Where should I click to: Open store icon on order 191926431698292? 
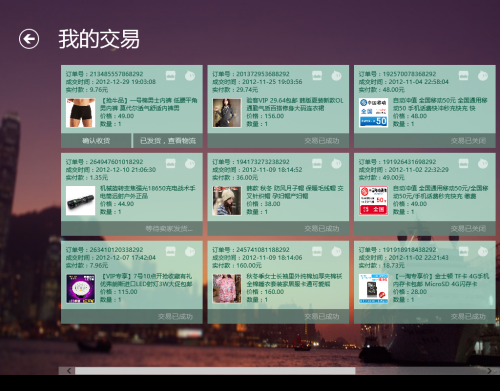coord(464,164)
